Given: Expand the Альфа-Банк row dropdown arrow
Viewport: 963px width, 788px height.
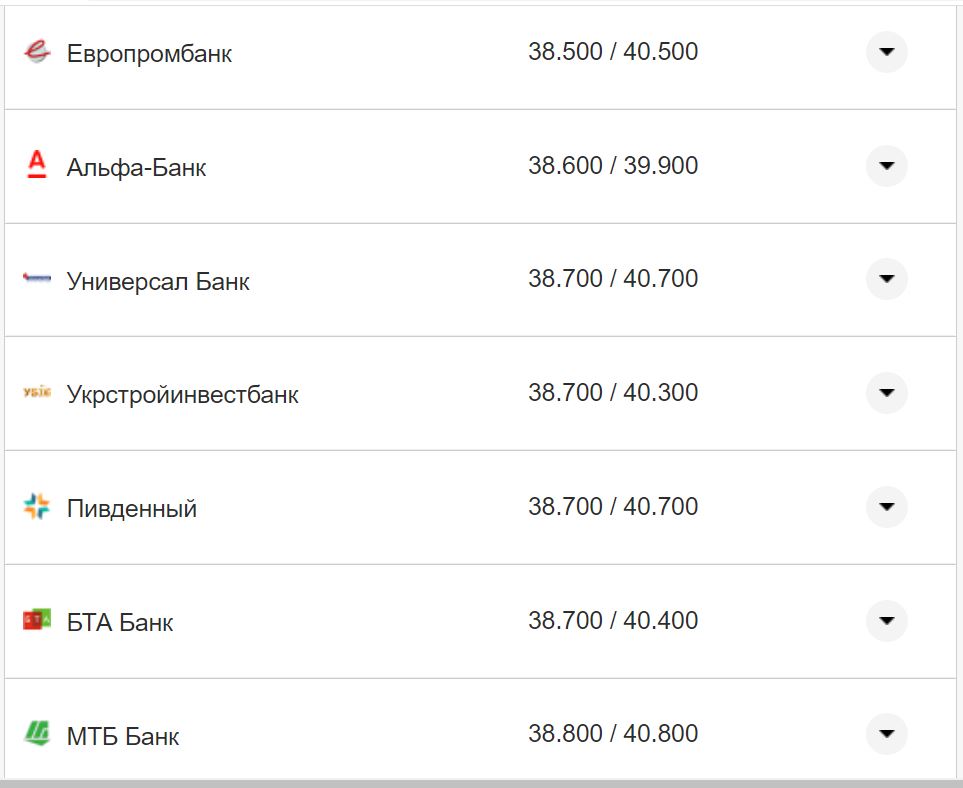Looking at the screenshot, I should click(x=886, y=166).
